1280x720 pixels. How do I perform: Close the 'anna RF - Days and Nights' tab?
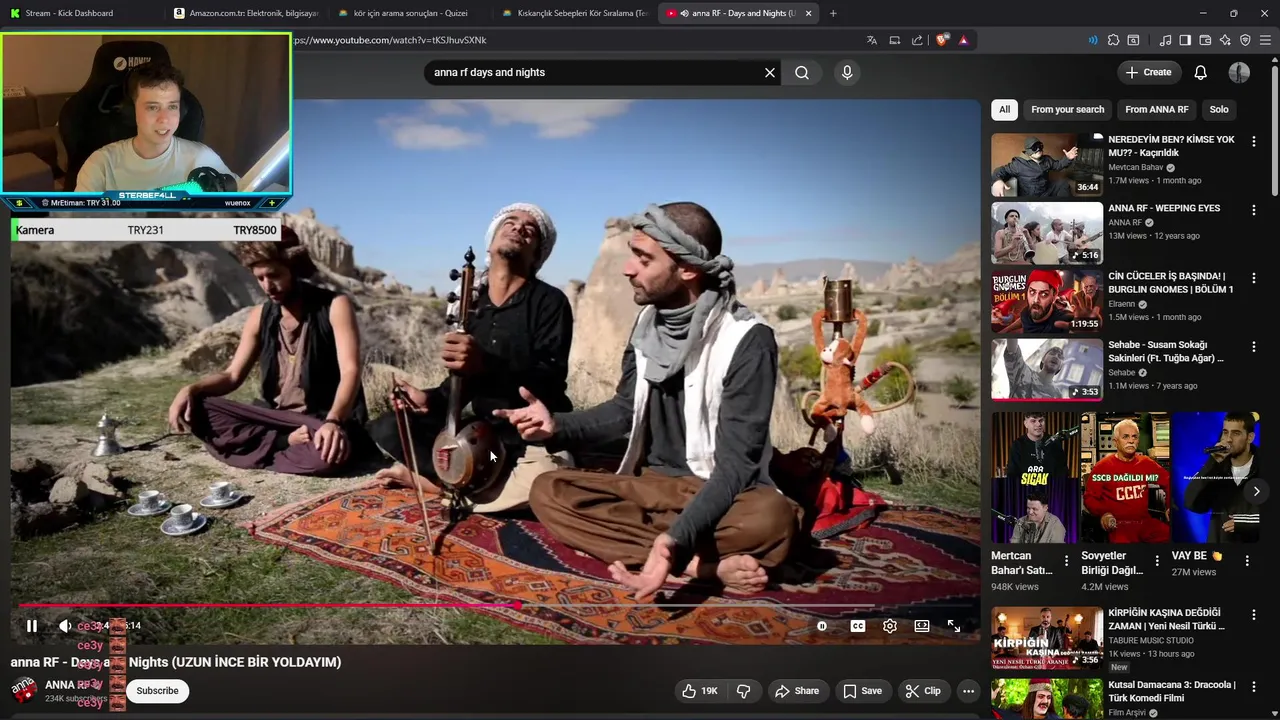[x=808, y=13]
